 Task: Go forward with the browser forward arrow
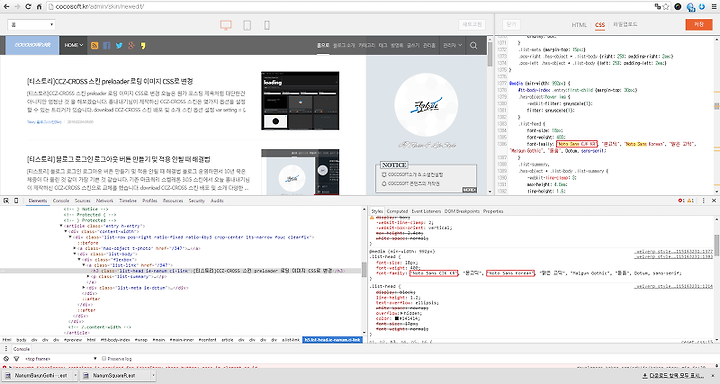click(17, 6)
